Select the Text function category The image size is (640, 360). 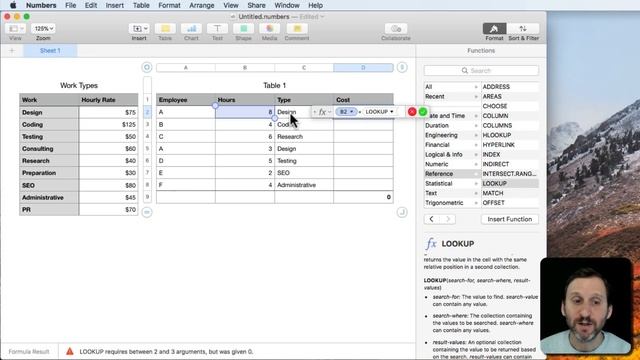452,193
